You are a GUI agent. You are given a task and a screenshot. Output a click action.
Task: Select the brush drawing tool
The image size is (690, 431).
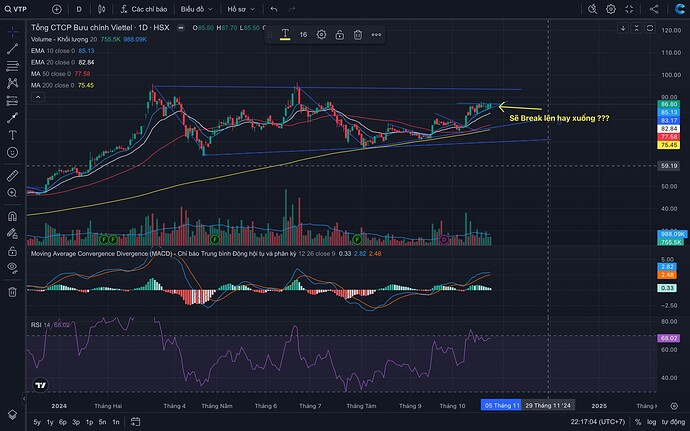coord(12,118)
